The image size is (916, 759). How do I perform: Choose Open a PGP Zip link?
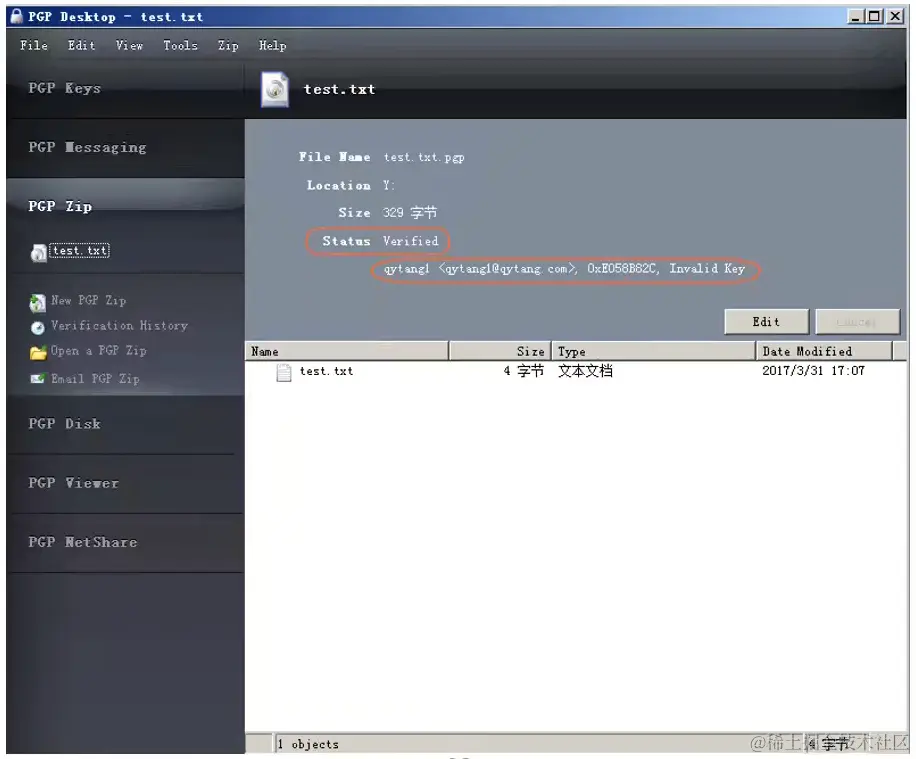(98, 351)
